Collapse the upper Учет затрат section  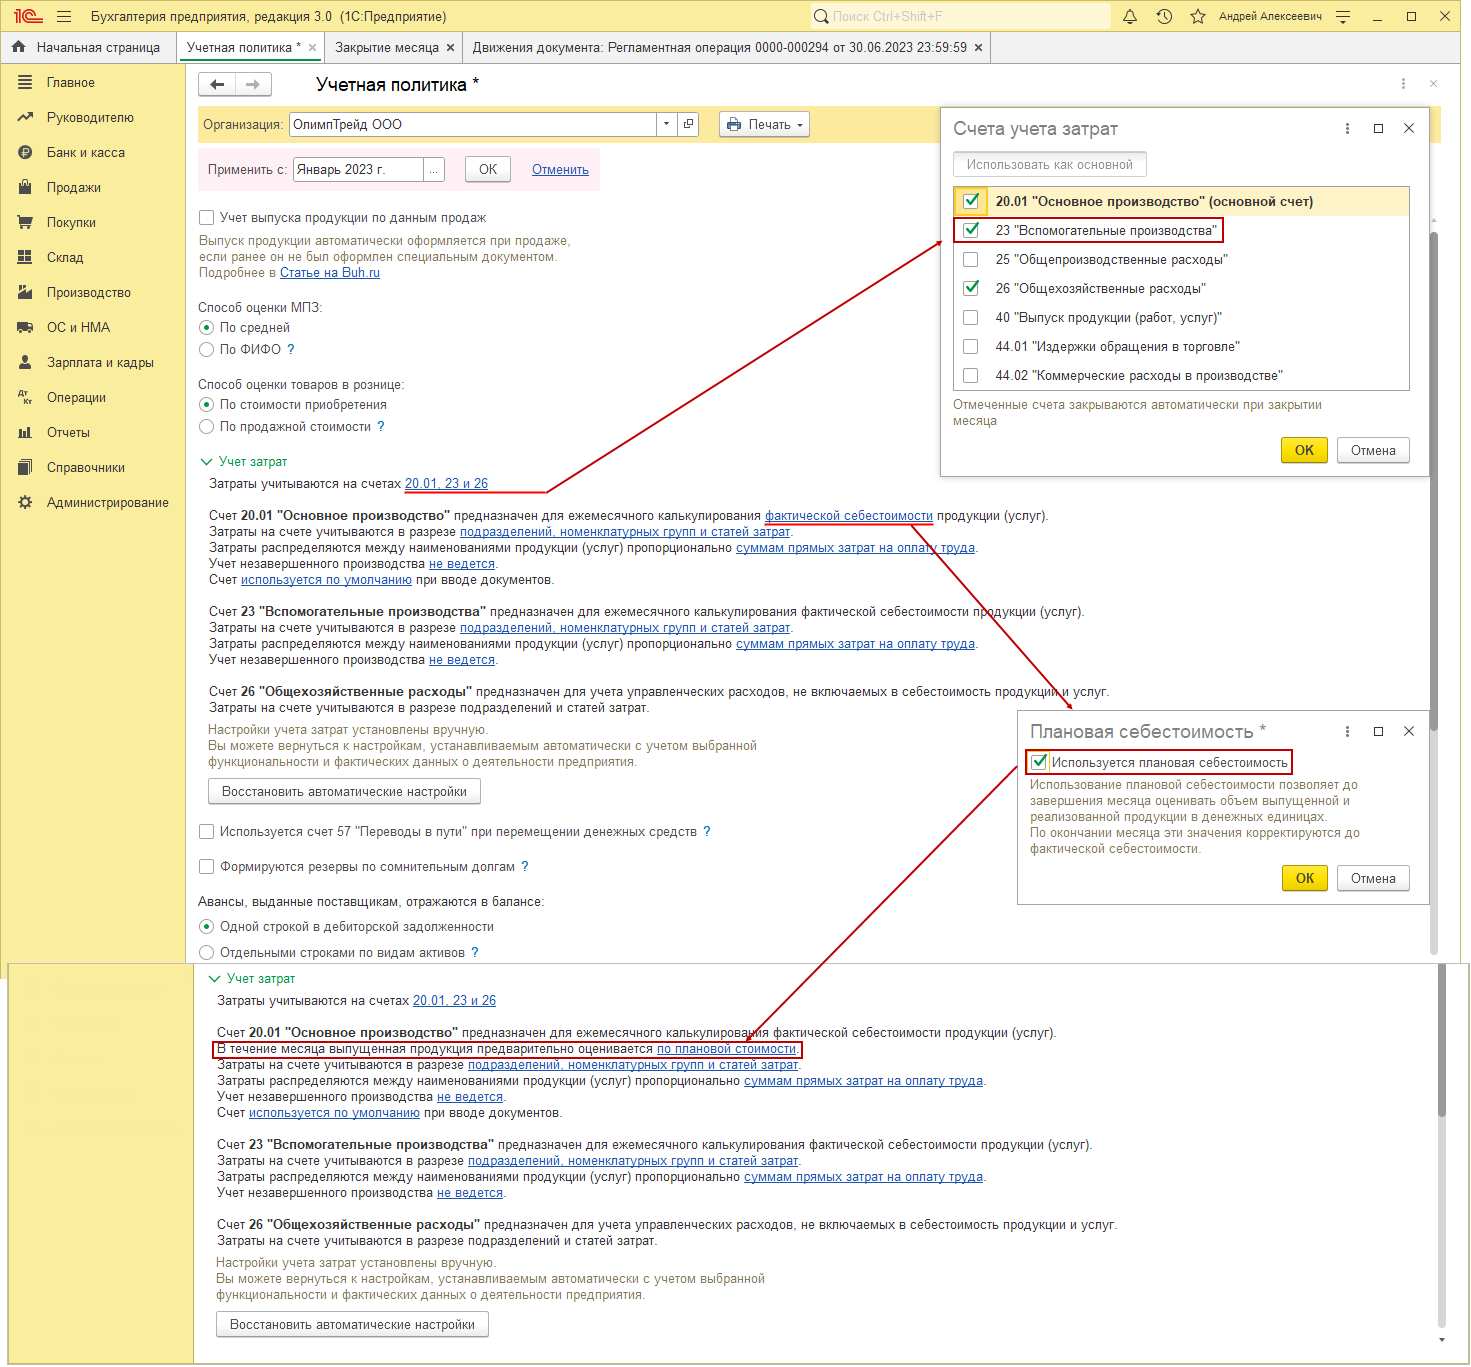pyautogui.click(x=206, y=462)
